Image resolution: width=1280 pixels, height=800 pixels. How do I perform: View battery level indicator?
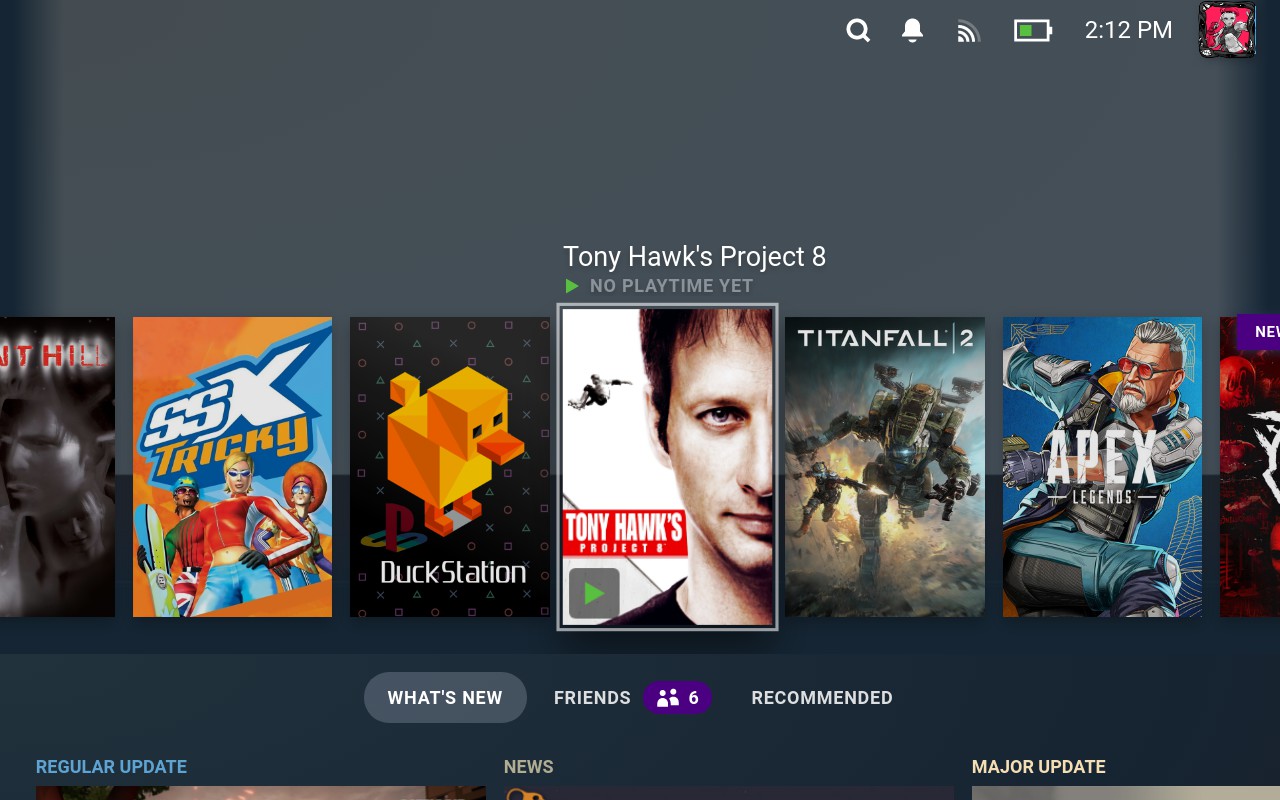1032,30
